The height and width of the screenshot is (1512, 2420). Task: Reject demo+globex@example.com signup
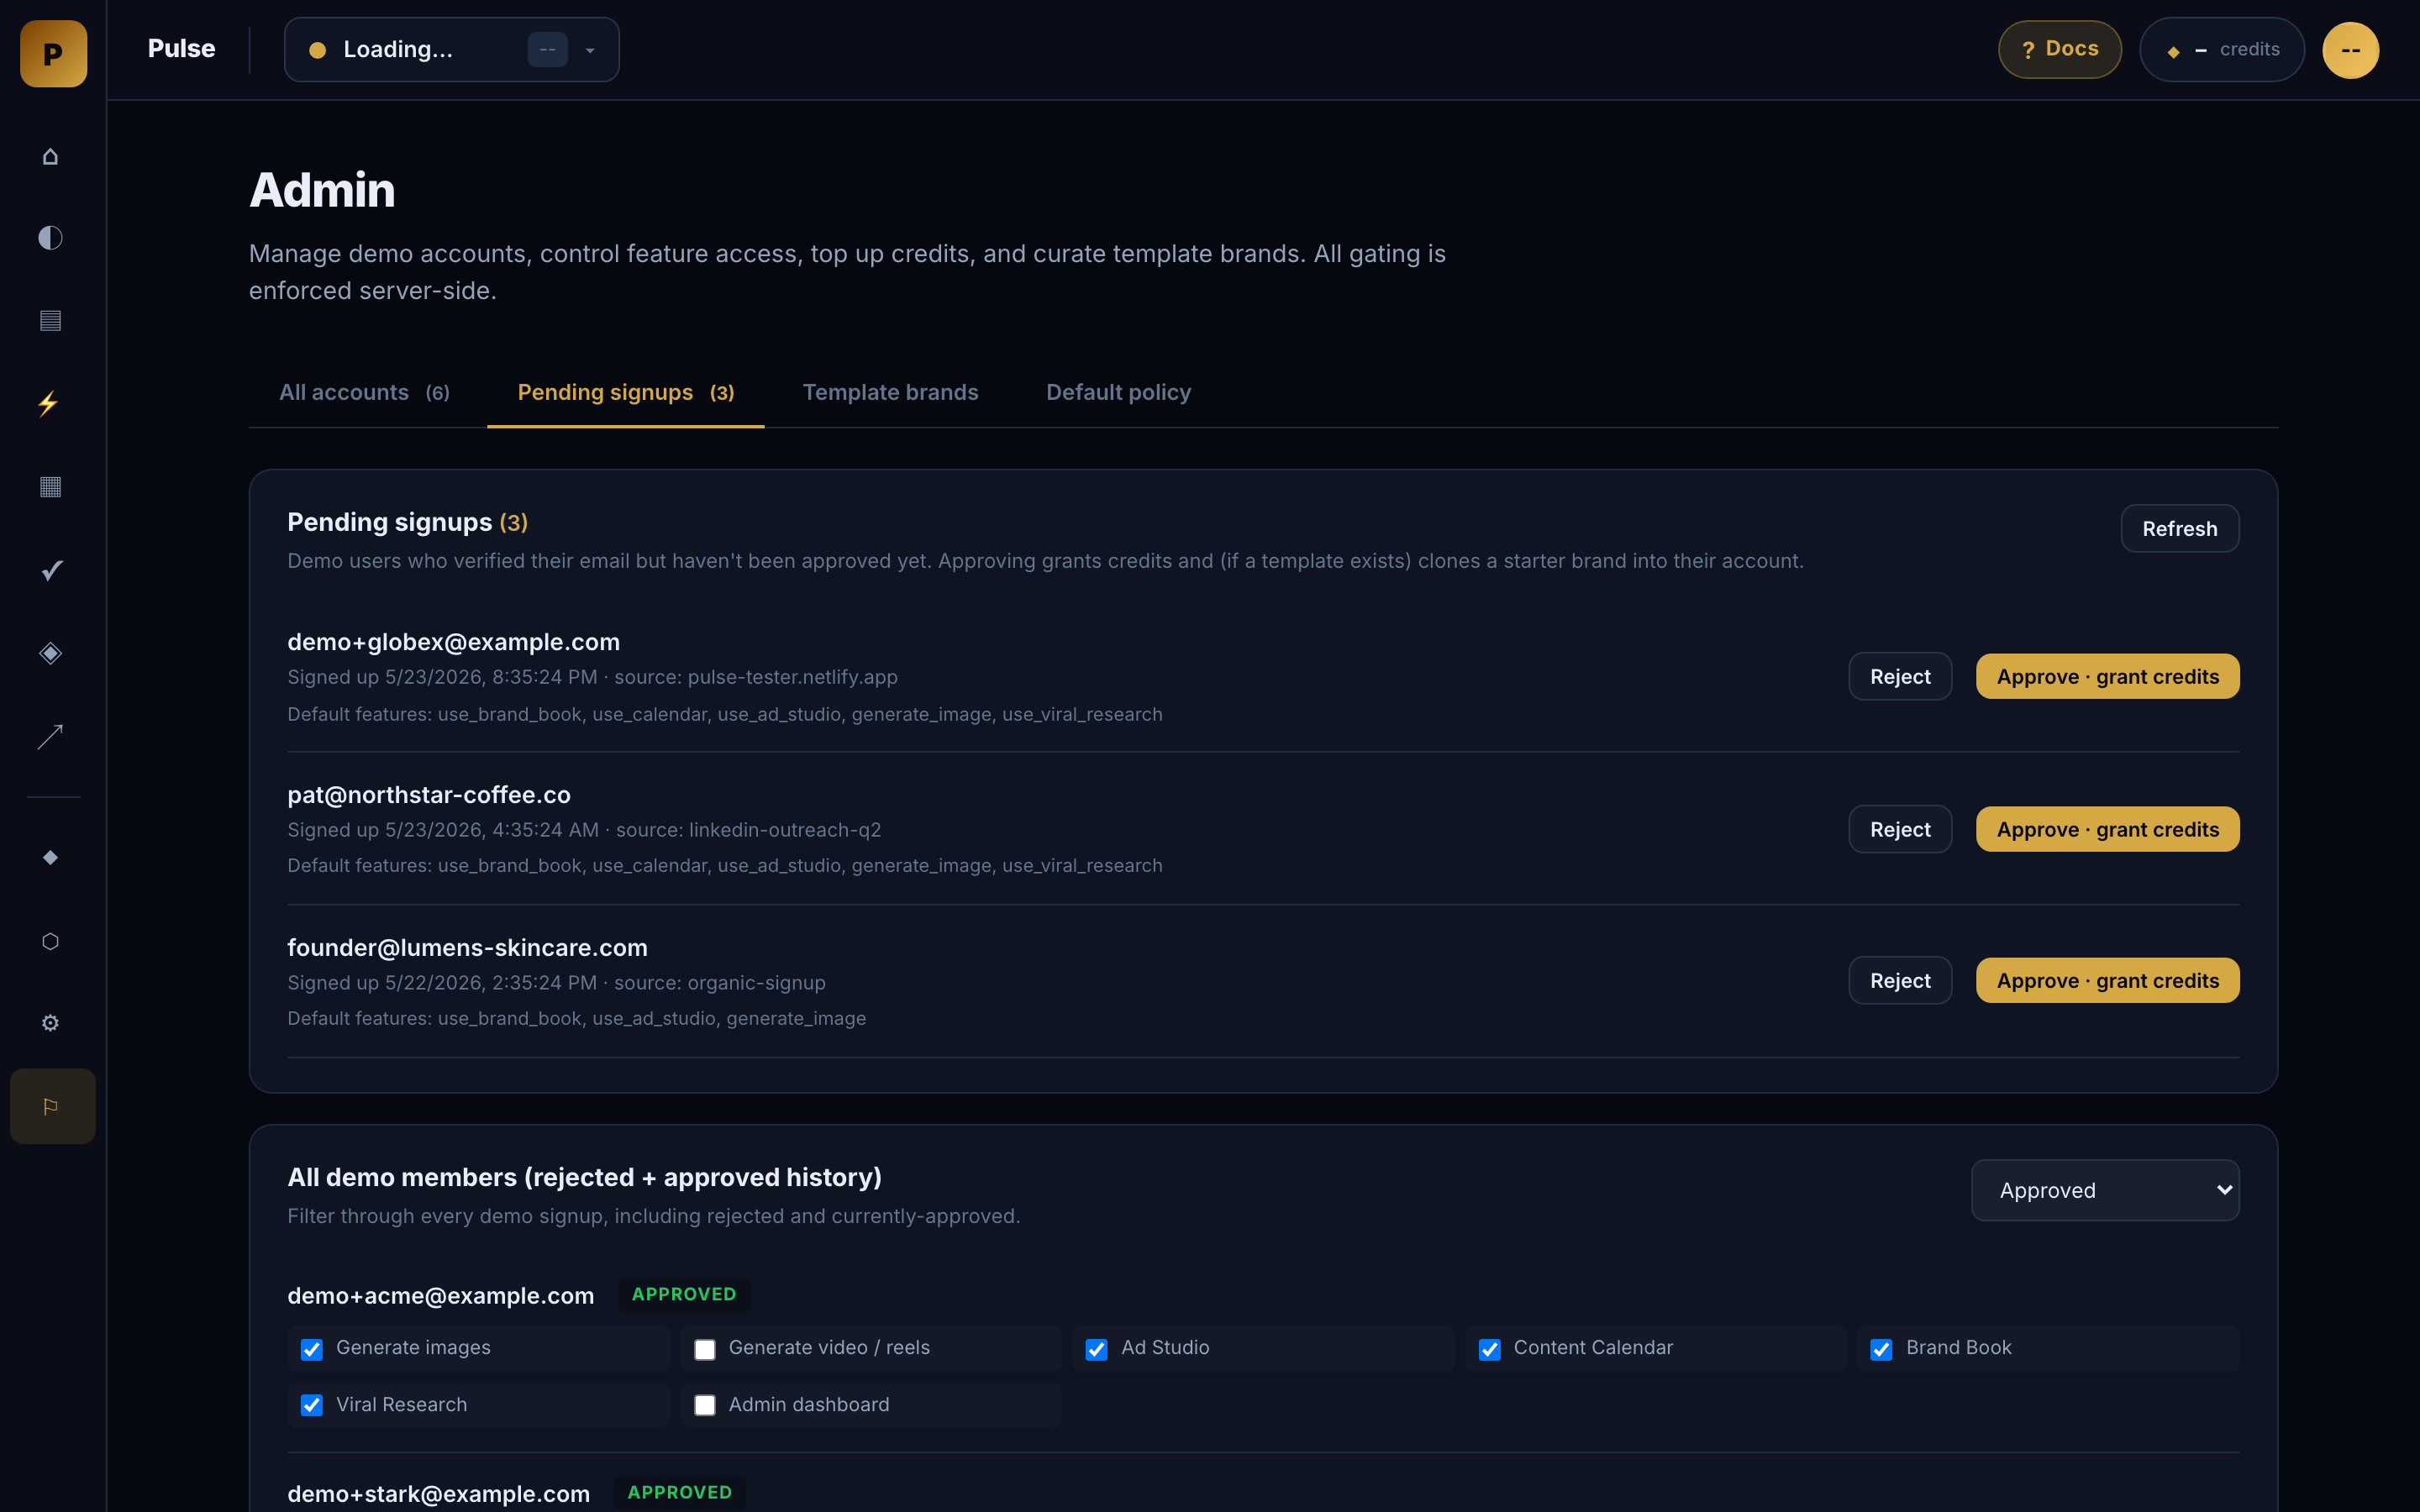pos(1900,676)
